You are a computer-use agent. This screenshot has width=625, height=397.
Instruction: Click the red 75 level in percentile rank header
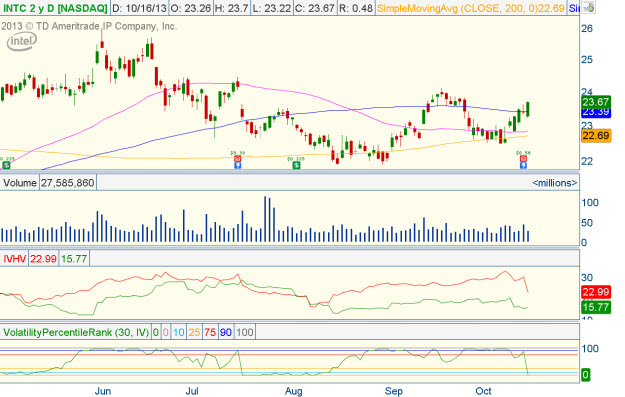tap(210, 332)
